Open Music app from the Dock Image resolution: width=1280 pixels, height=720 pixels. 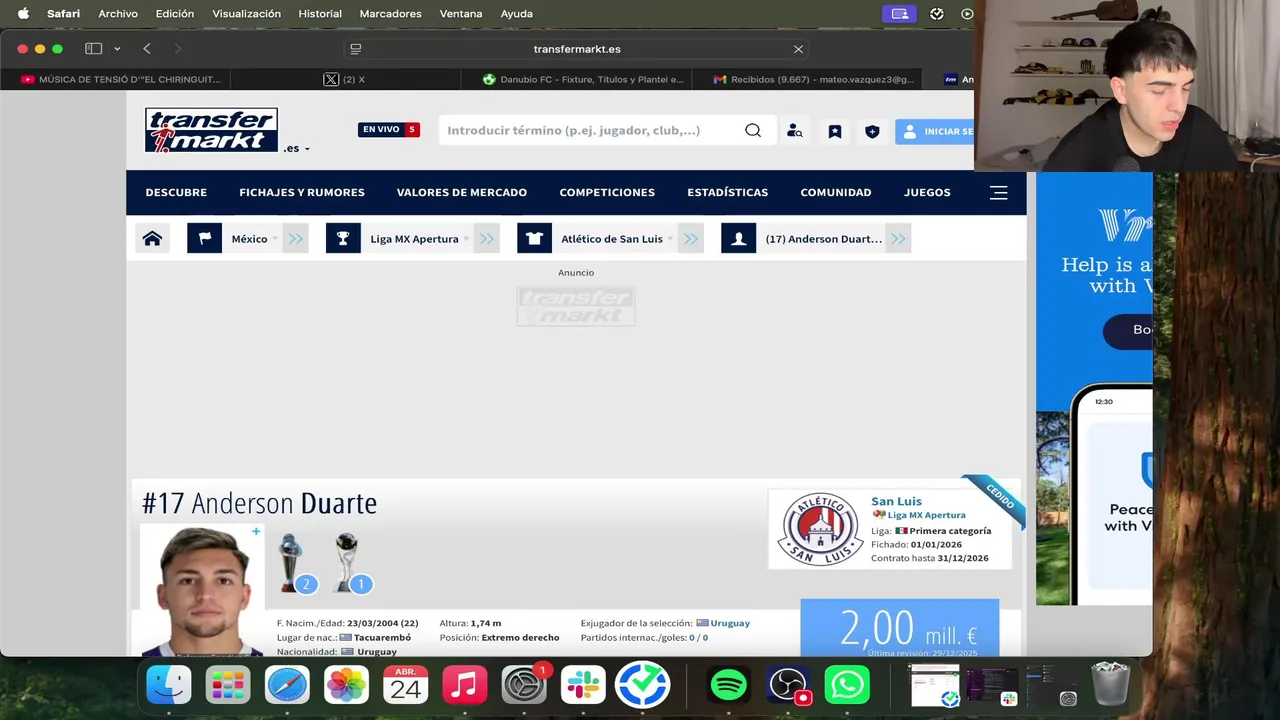tap(465, 685)
